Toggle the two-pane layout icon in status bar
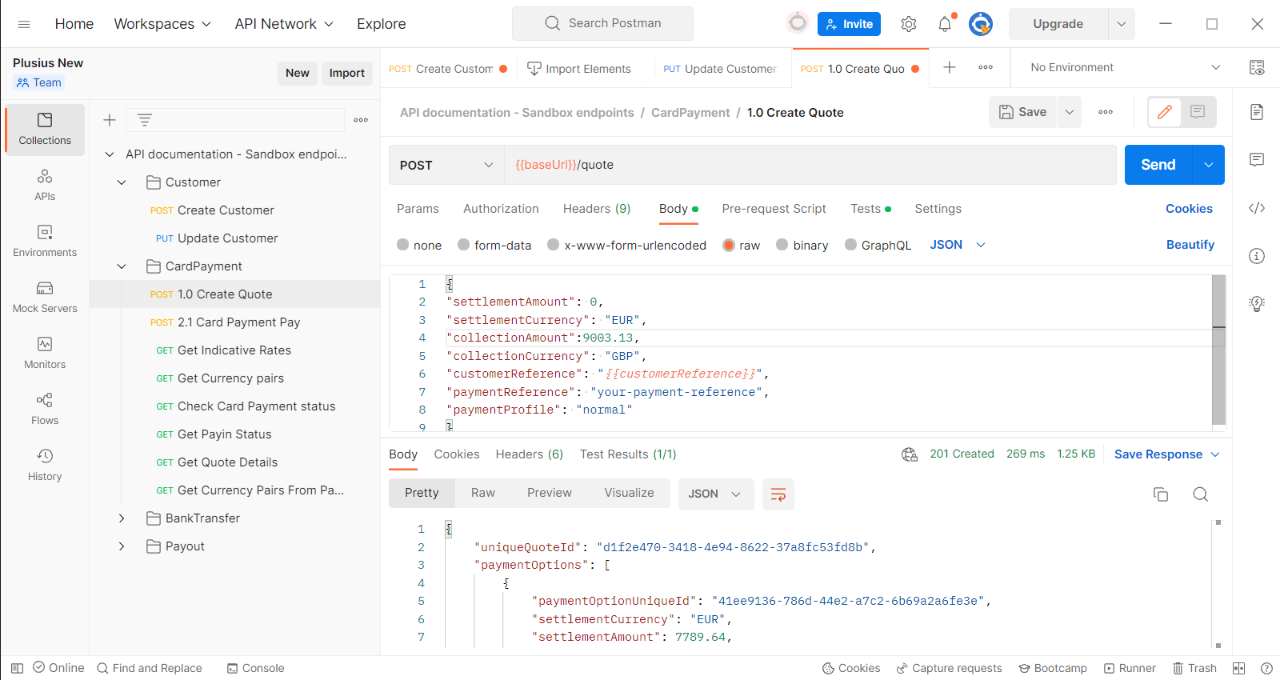This screenshot has height=680, width=1280. coord(1239,668)
